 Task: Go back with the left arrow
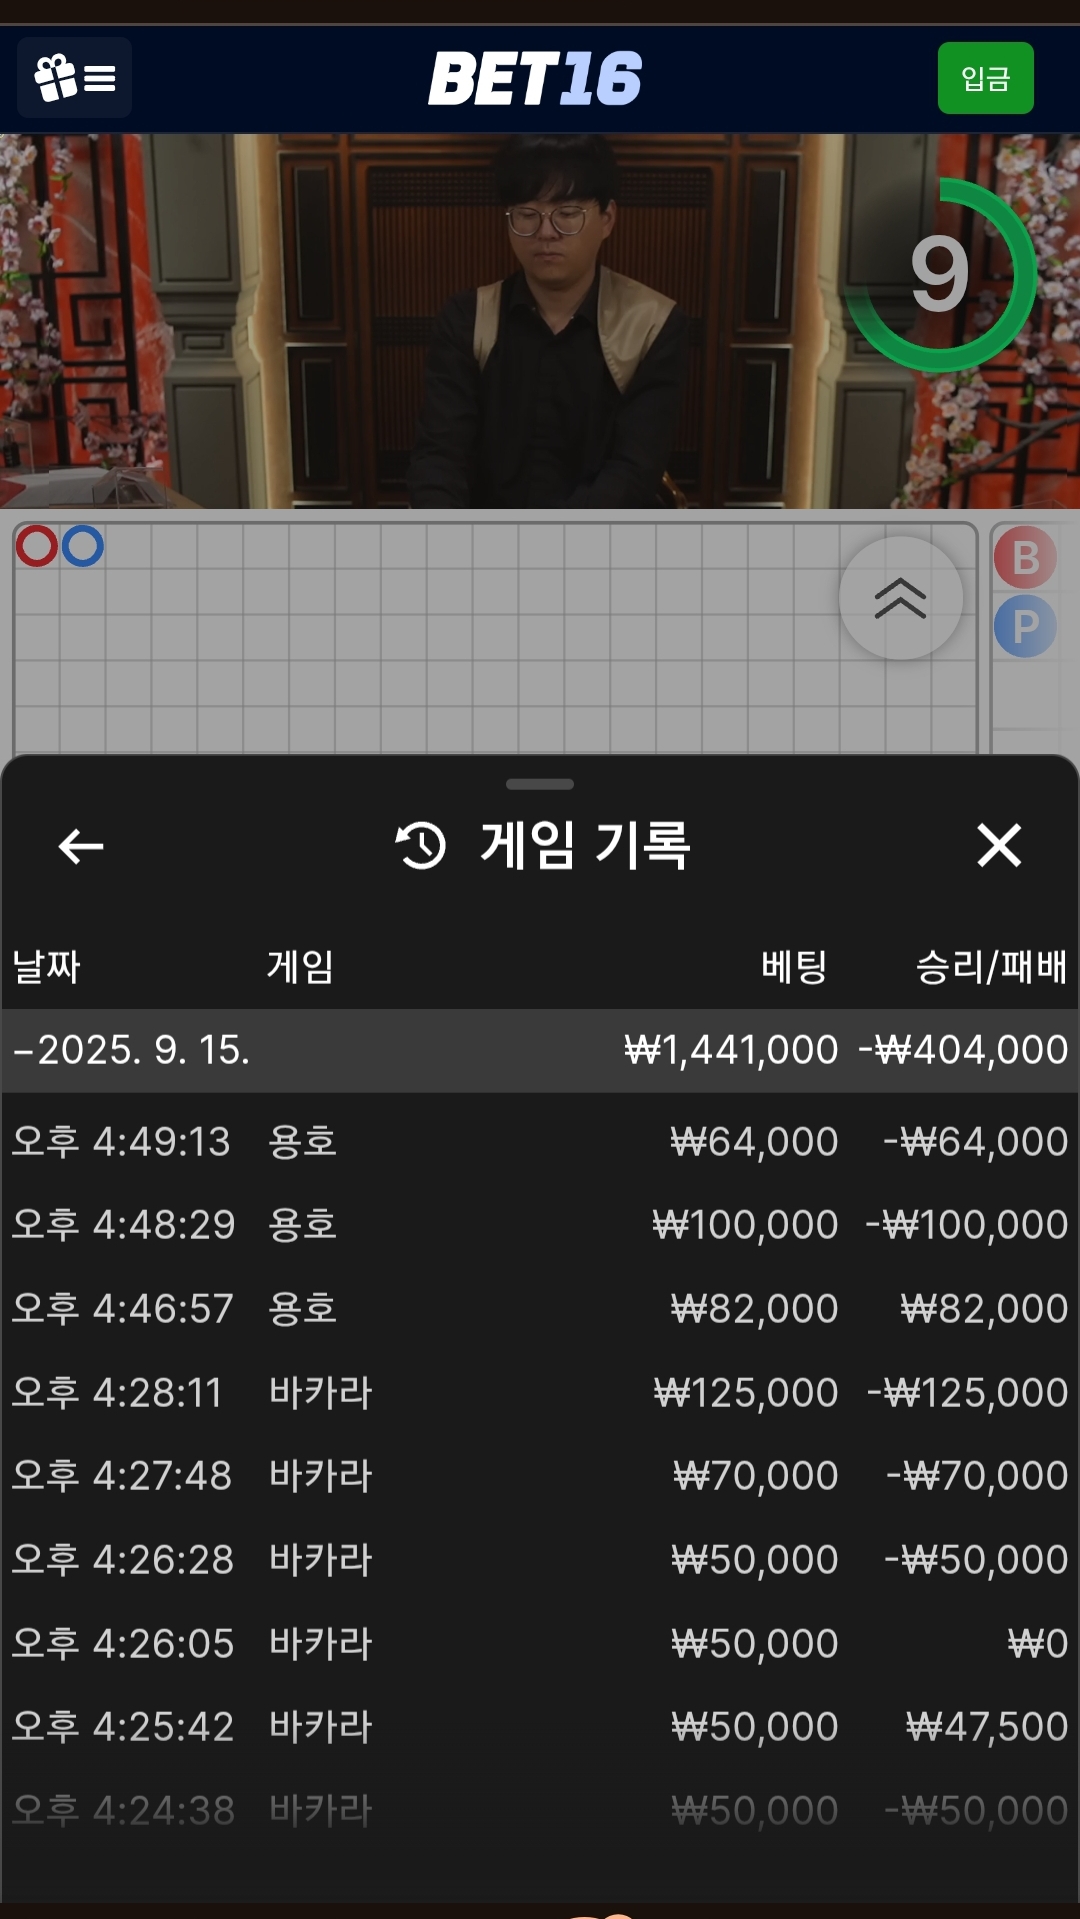[81, 846]
